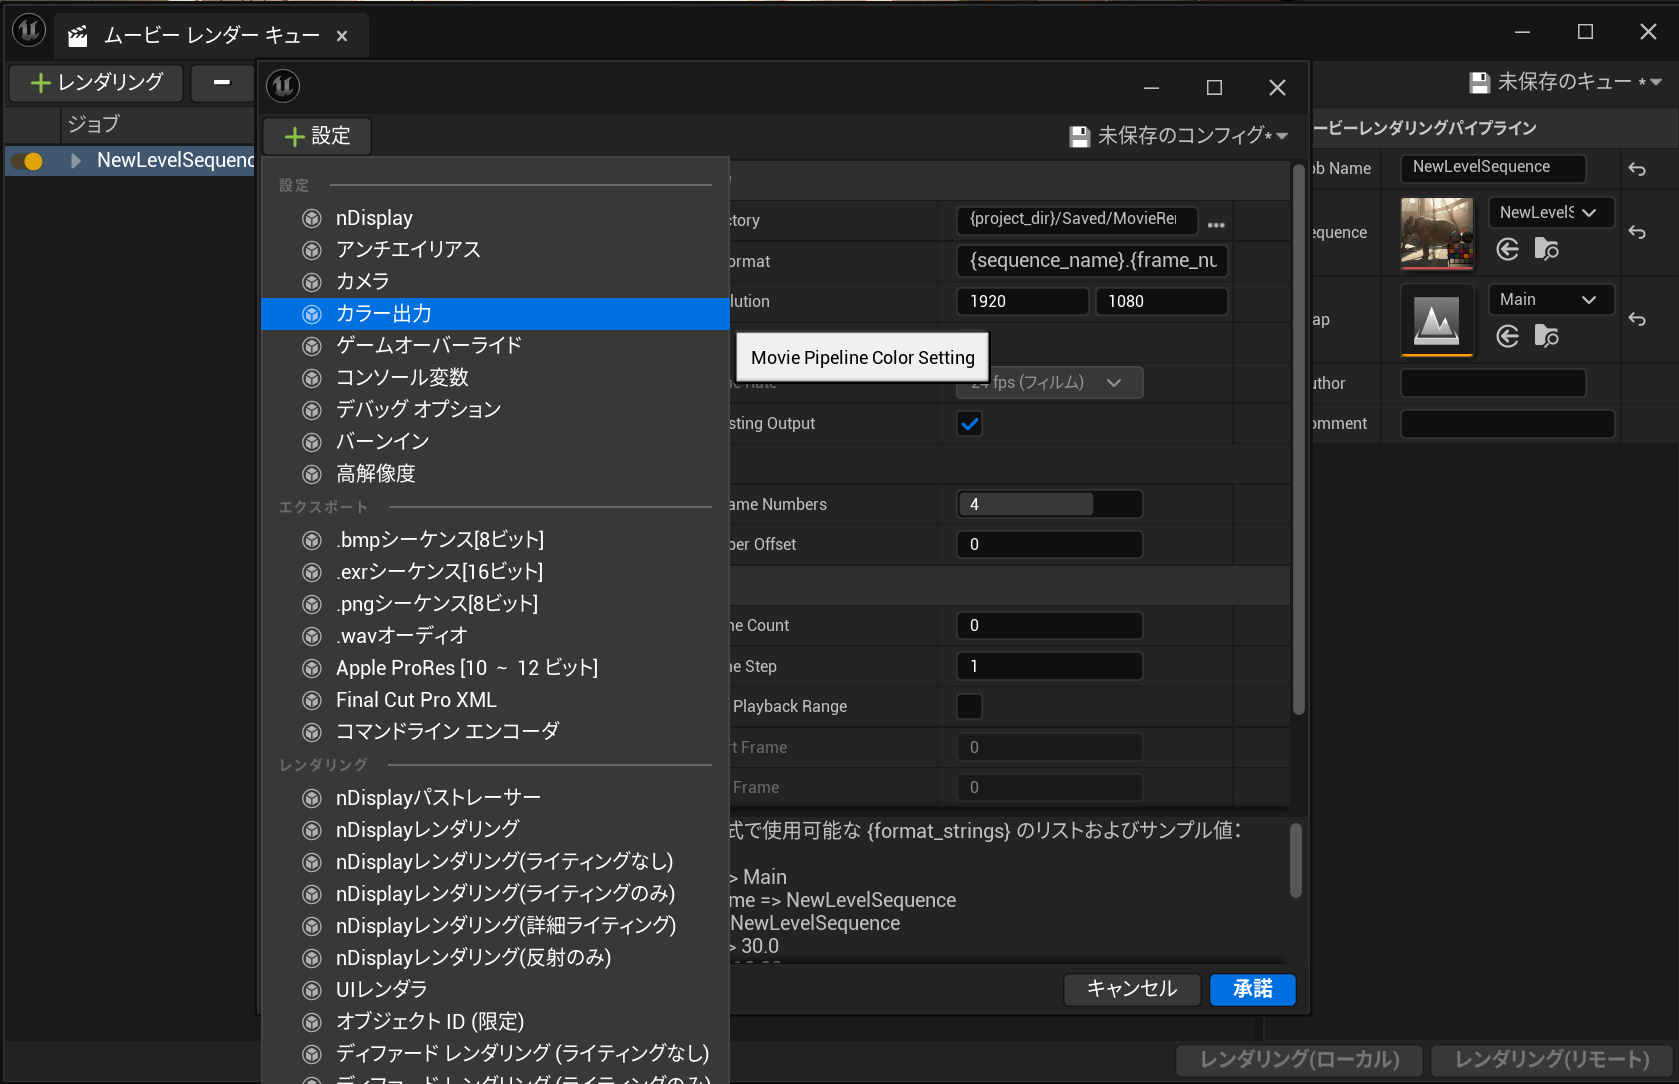The image size is (1679, 1084).
Task: Click the use selected asset arrow for map
Action: tap(1508, 336)
